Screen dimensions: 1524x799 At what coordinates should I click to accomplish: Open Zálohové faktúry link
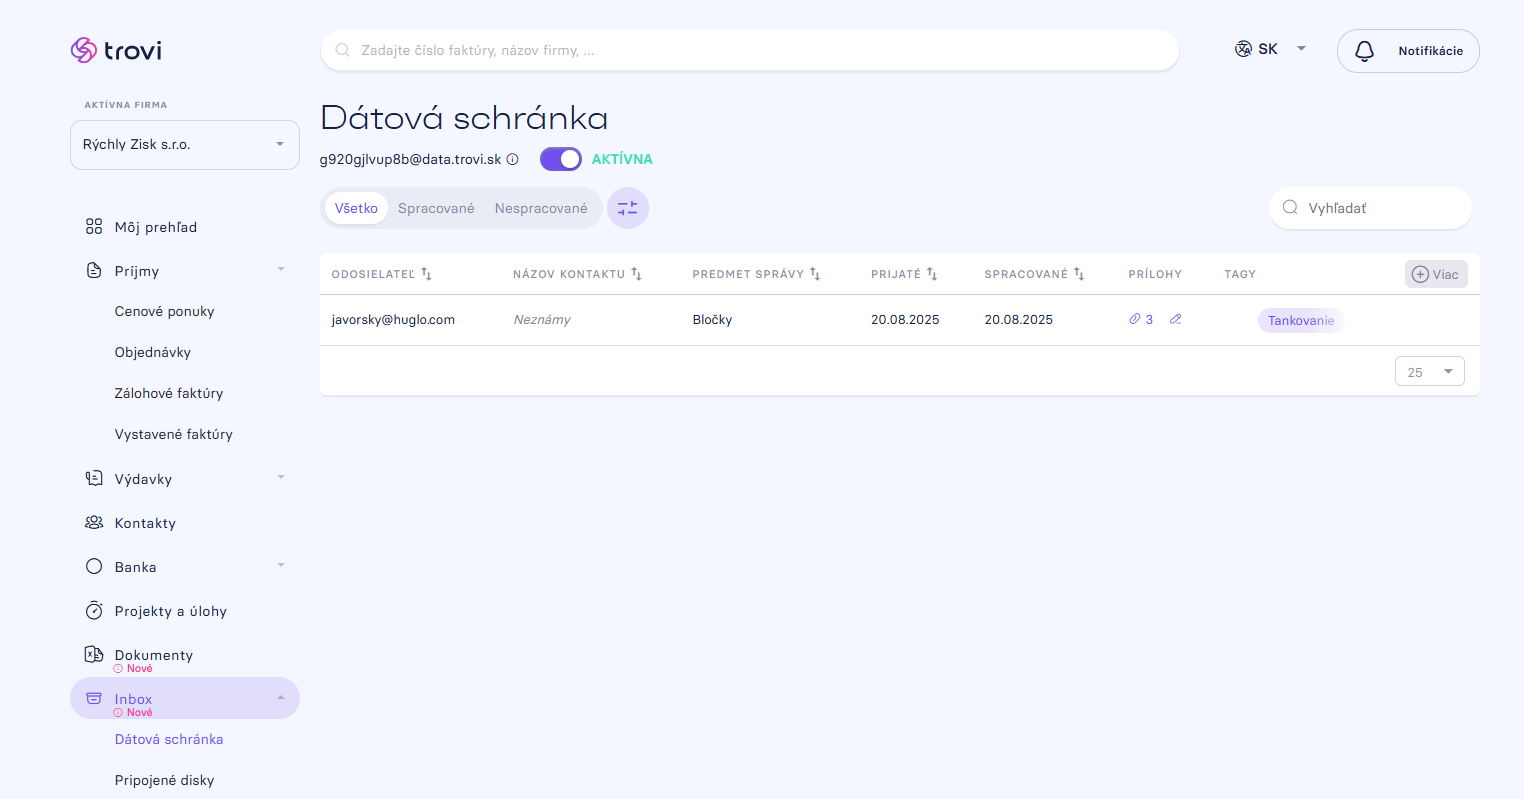pos(169,394)
